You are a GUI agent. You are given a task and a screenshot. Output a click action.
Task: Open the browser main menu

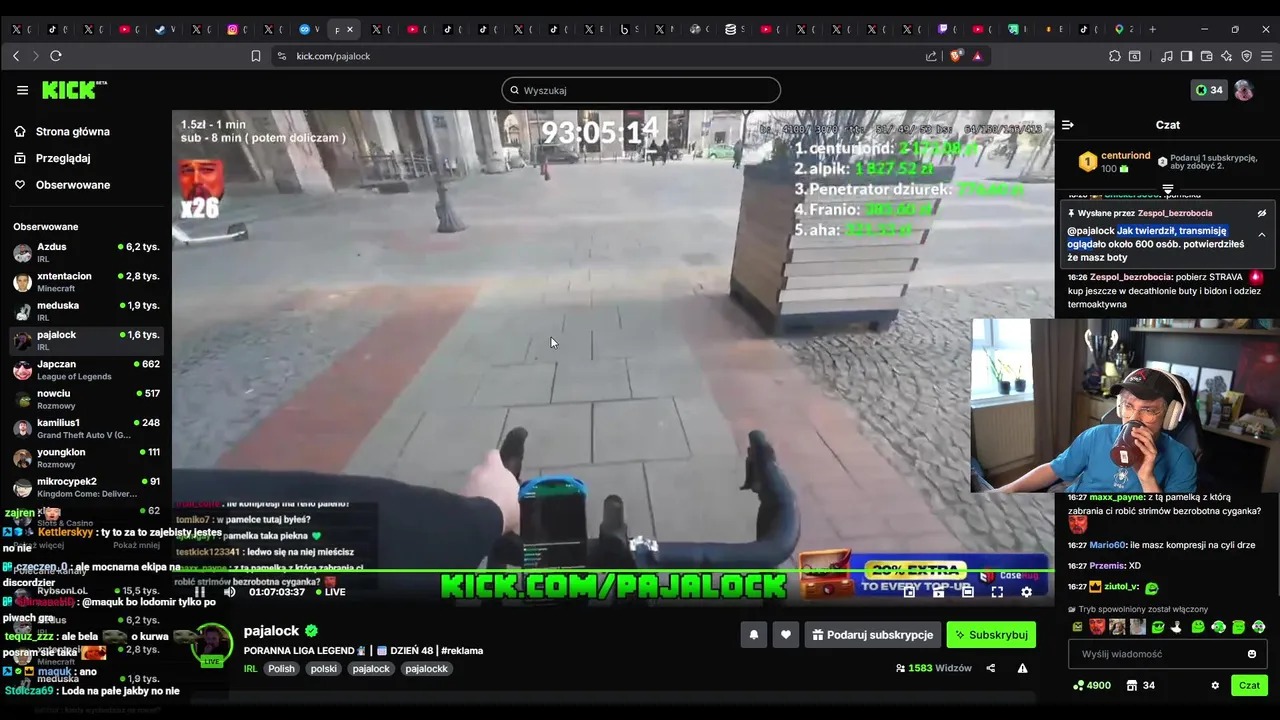[1266, 56]
